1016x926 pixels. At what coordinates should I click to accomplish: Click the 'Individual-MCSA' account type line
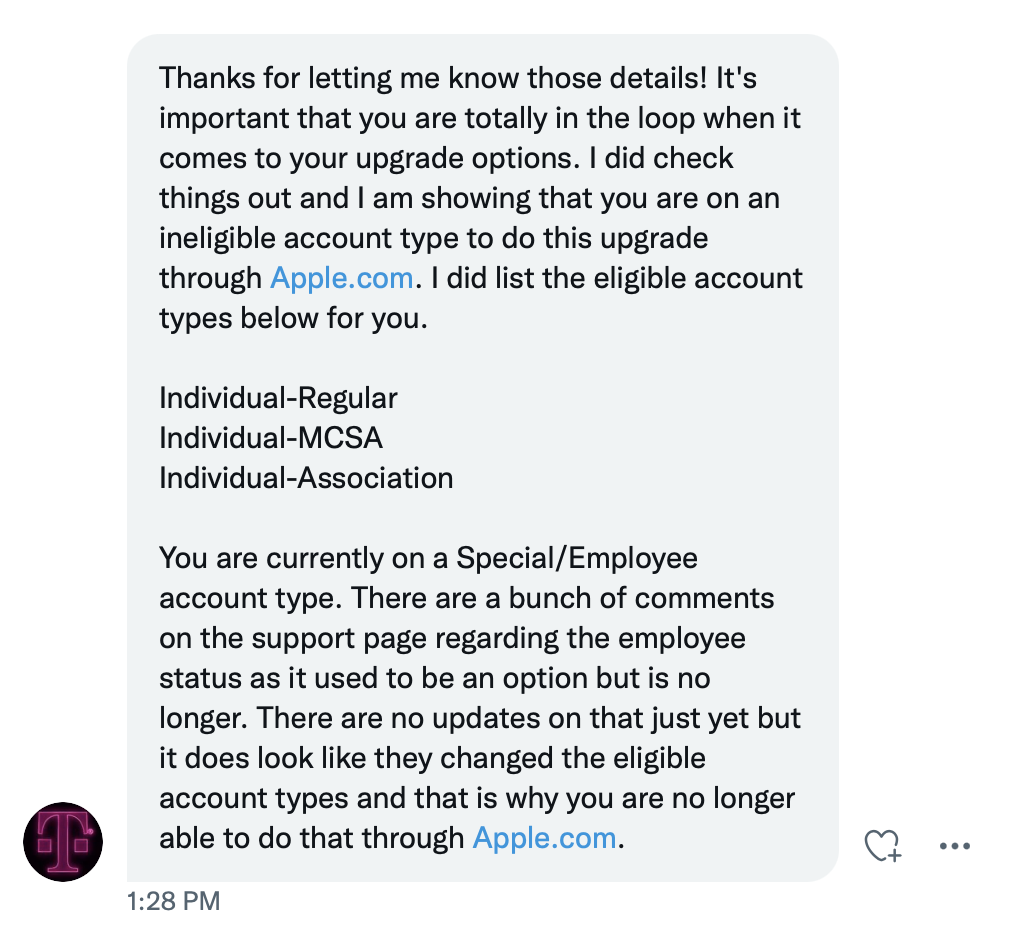tap(271, 439)
